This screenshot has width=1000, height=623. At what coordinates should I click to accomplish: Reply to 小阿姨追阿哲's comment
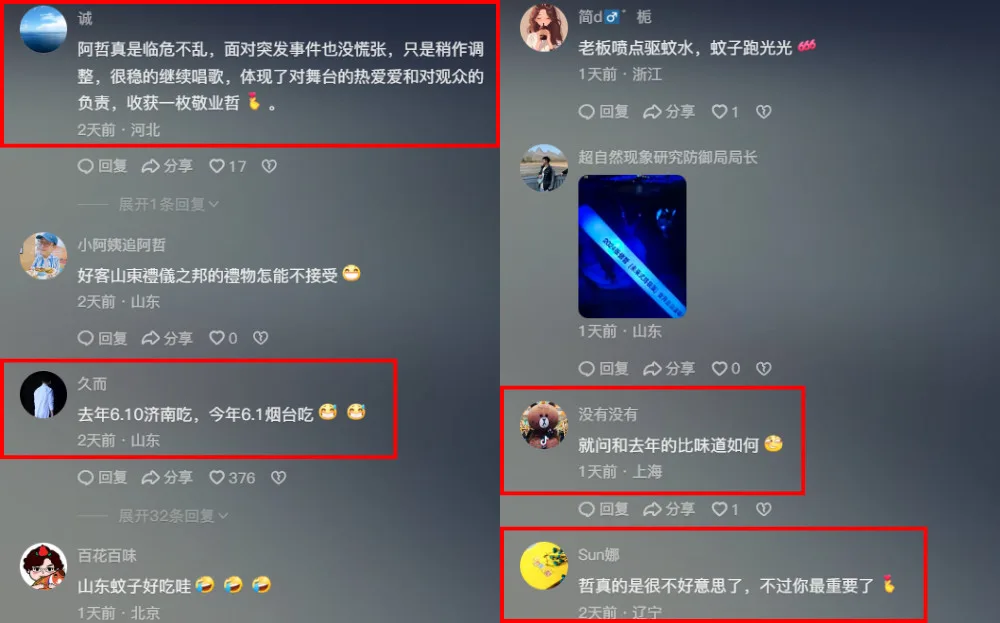(x=102, y=338)
